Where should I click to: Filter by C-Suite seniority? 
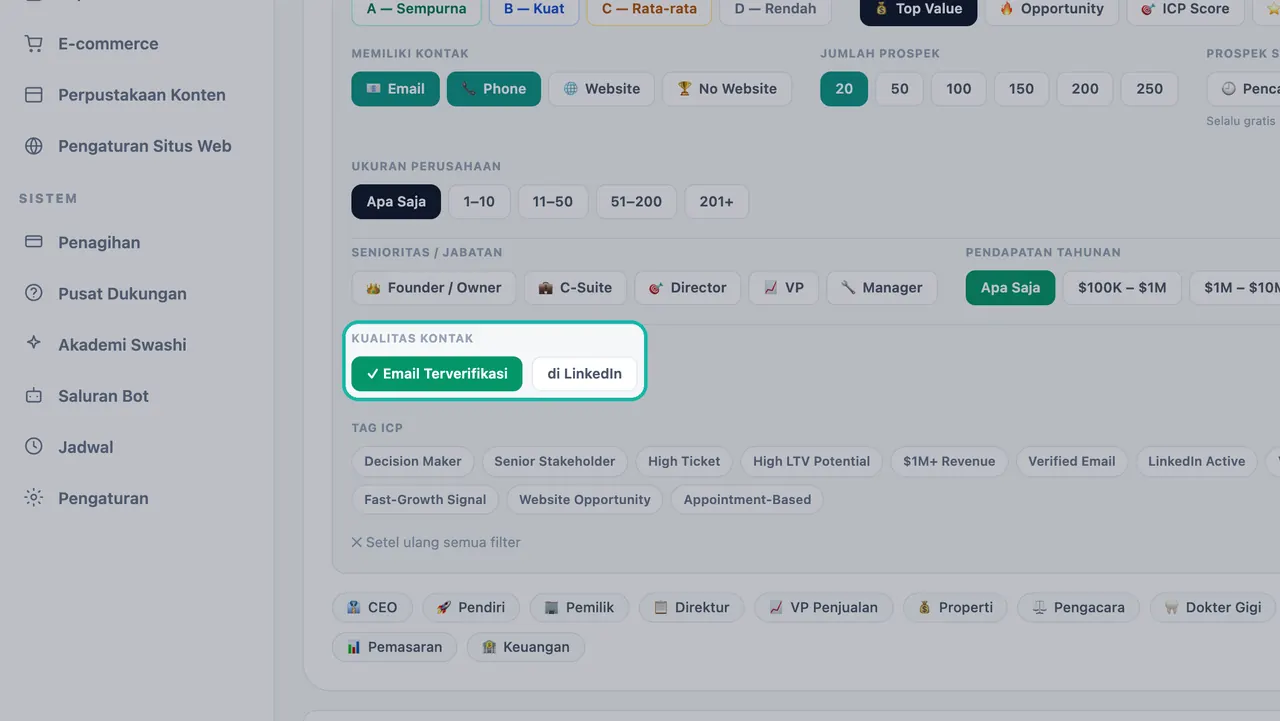pyautogui.click(x=575, y=288)
